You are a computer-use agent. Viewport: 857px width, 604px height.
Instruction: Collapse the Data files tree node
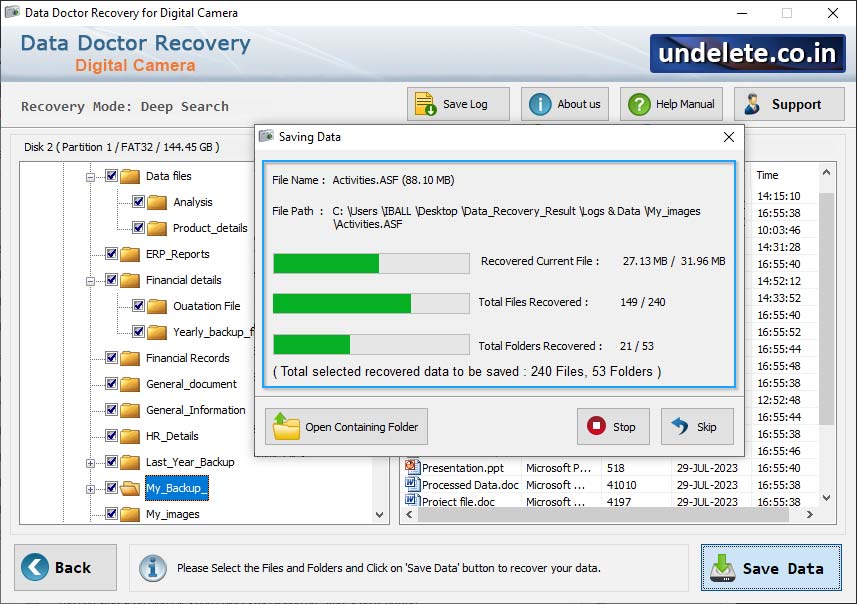click(x=89, y=175)
